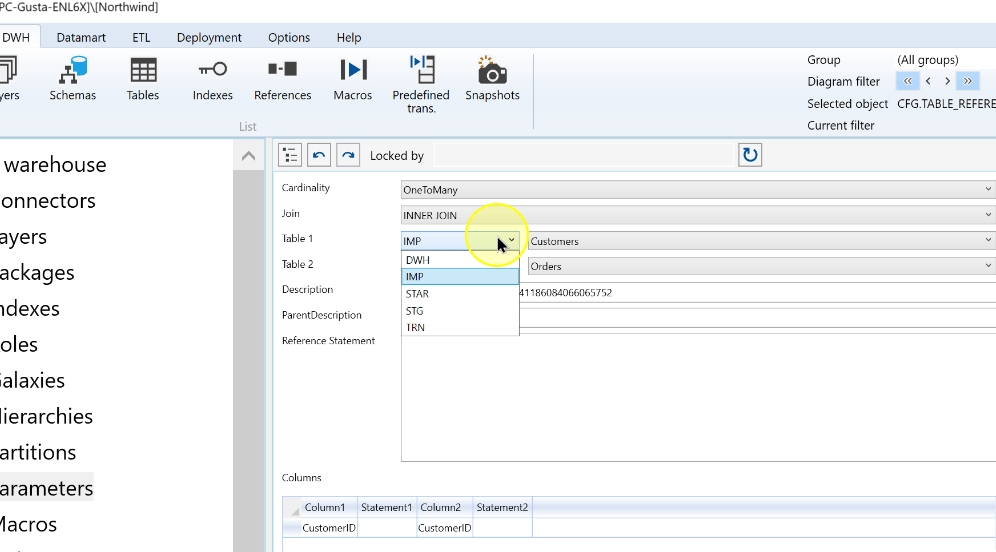Click the undo arrow button
Image resolution: width=996 pixels, height=552 pixels.
pyautogui.click(x=319, y=155)
